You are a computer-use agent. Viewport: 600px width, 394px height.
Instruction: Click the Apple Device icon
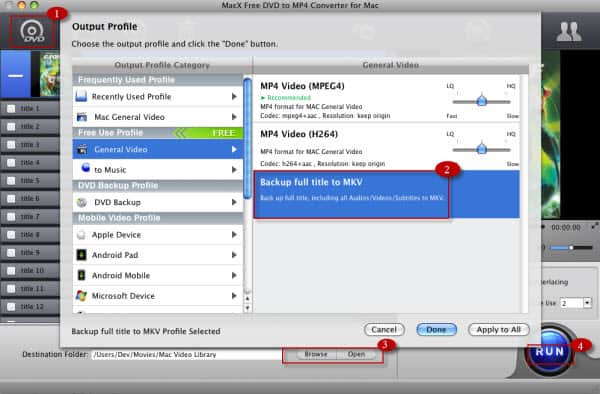point(81,234)
